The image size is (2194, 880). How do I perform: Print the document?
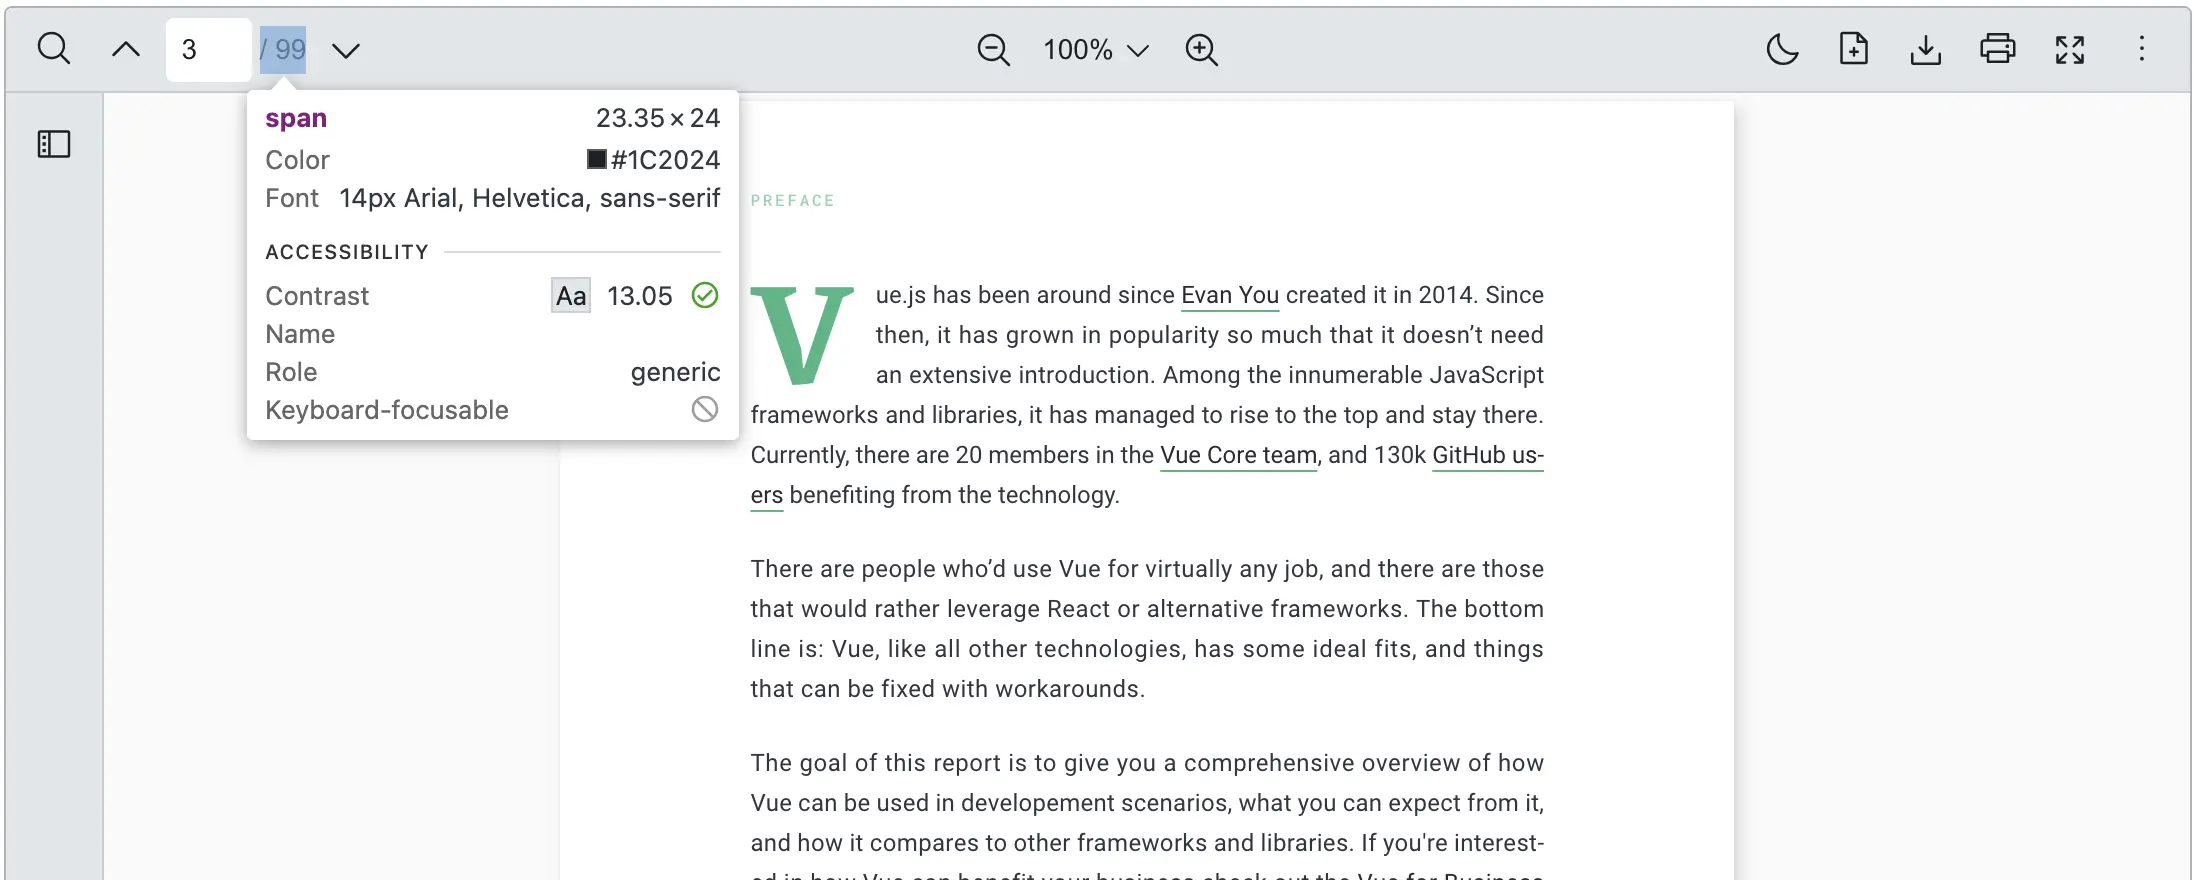pos(1998,49)
